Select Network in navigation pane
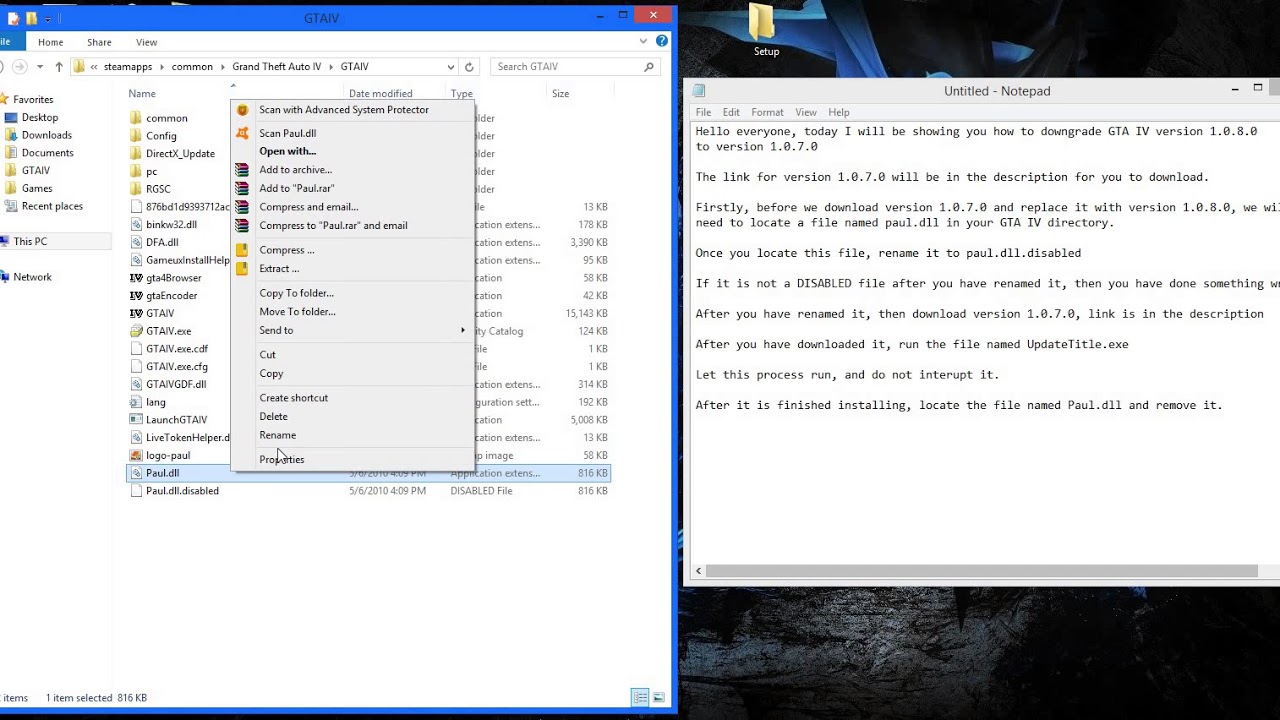The image size is (1280, 720). pyautogui.click(x=32, y=277)
